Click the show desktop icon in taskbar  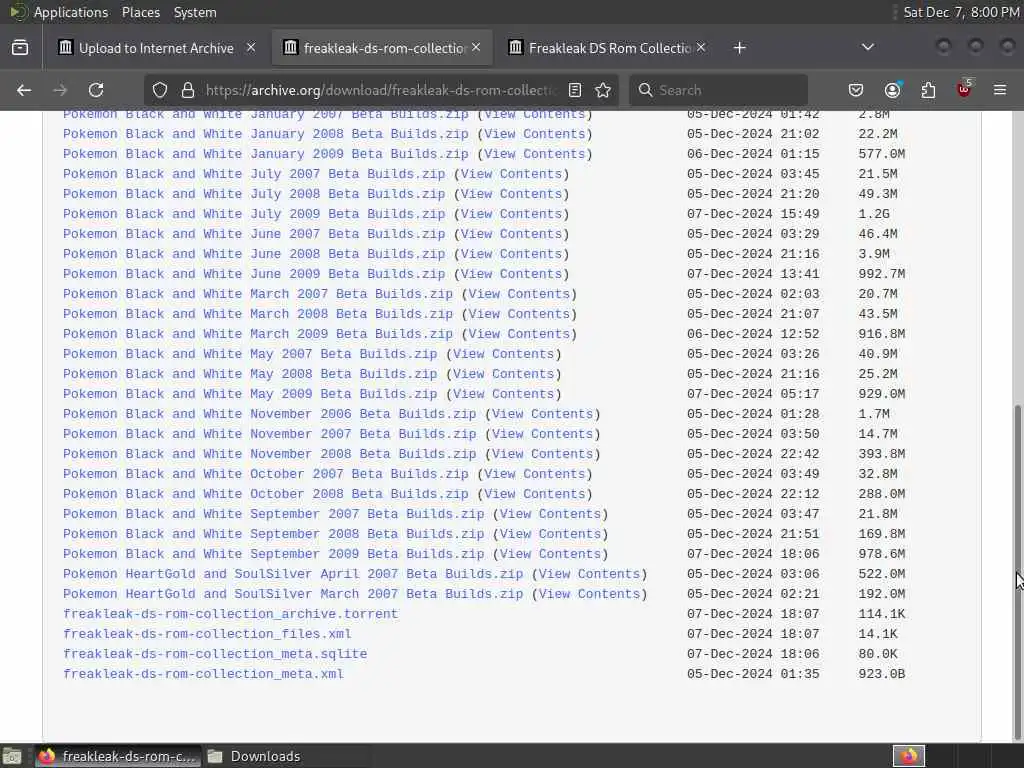12,757
